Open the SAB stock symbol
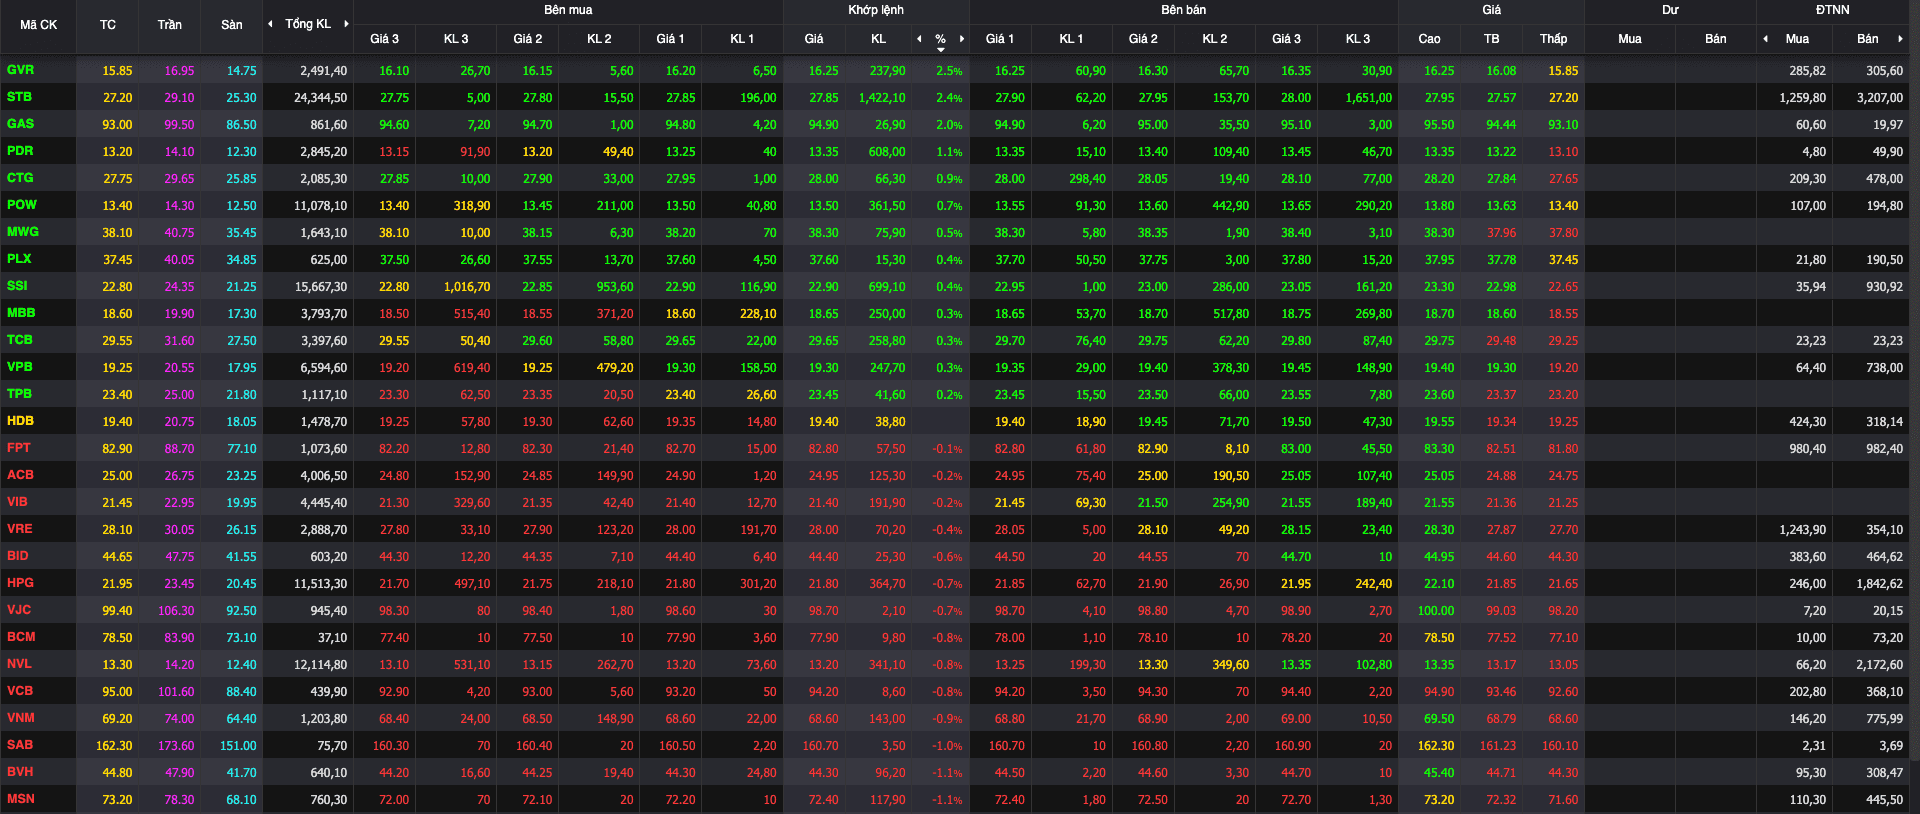The height and width of the screenshot is (814, 1920). tap(19, 745)
